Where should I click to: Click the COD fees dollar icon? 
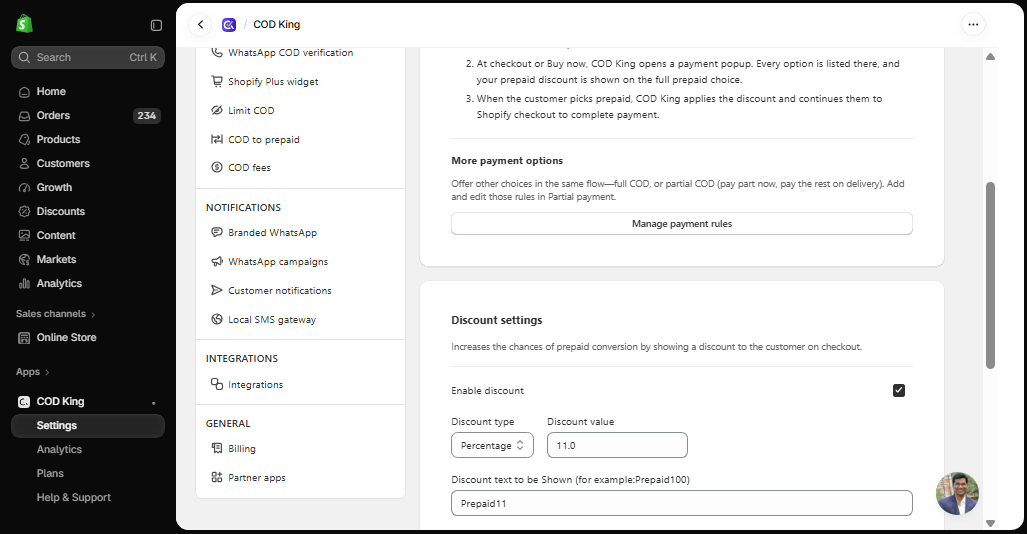point(217,167)
